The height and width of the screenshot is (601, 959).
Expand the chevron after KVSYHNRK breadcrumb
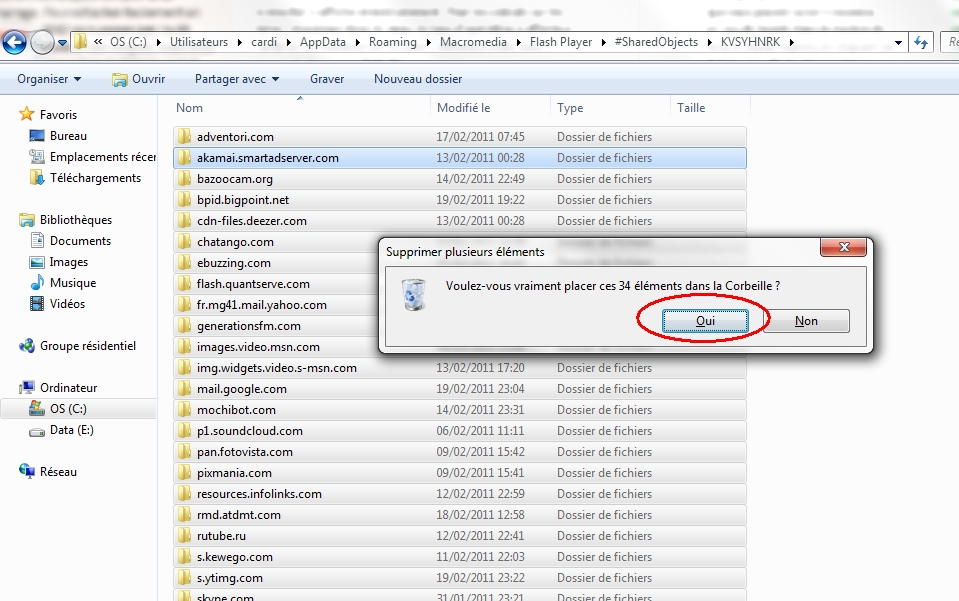click(x=792, y=42)
